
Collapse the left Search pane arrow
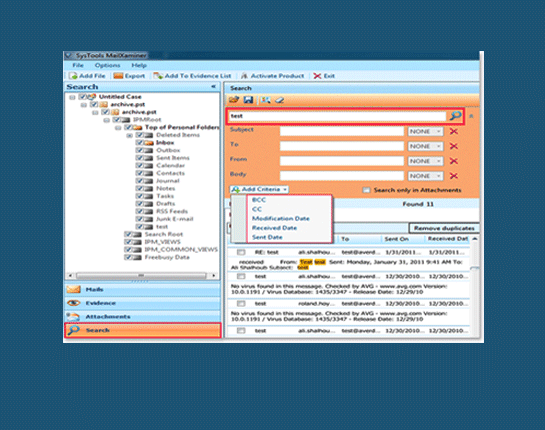[x=213, y=87]
